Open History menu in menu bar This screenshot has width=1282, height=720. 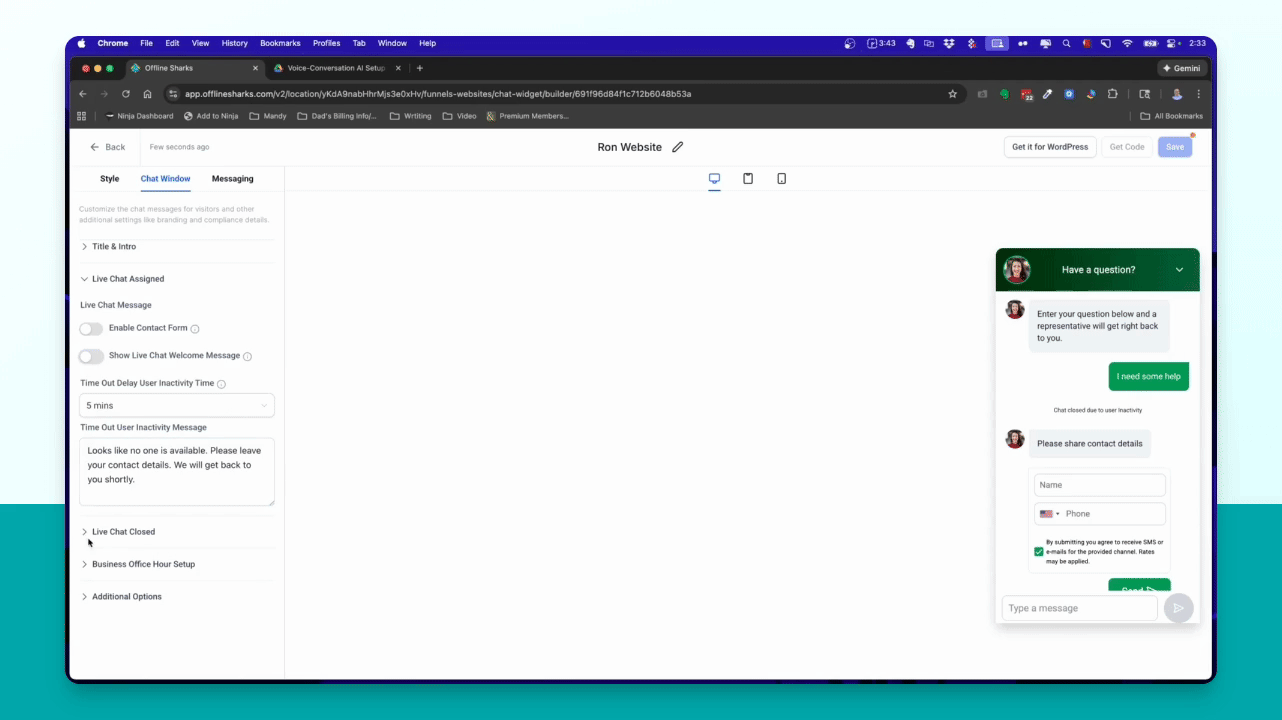point(235,43)
